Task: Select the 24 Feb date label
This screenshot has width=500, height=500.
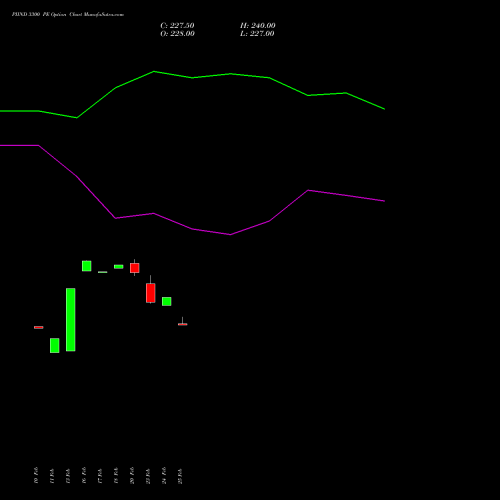Action: (x=164, y=475)
